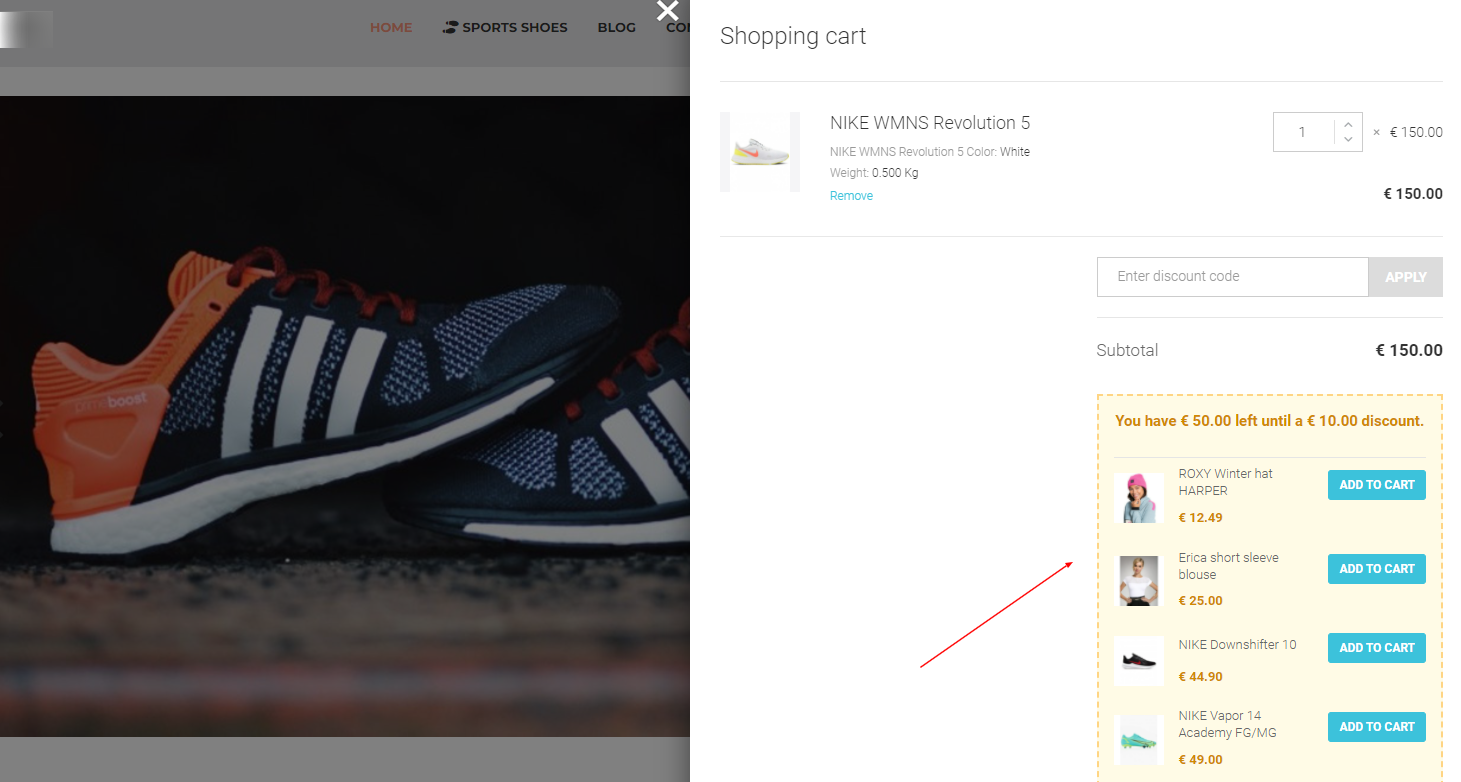Click the € 12.49 price
The height and width of the screenshot is (782, 1461).
click(x=1201, y=518)
